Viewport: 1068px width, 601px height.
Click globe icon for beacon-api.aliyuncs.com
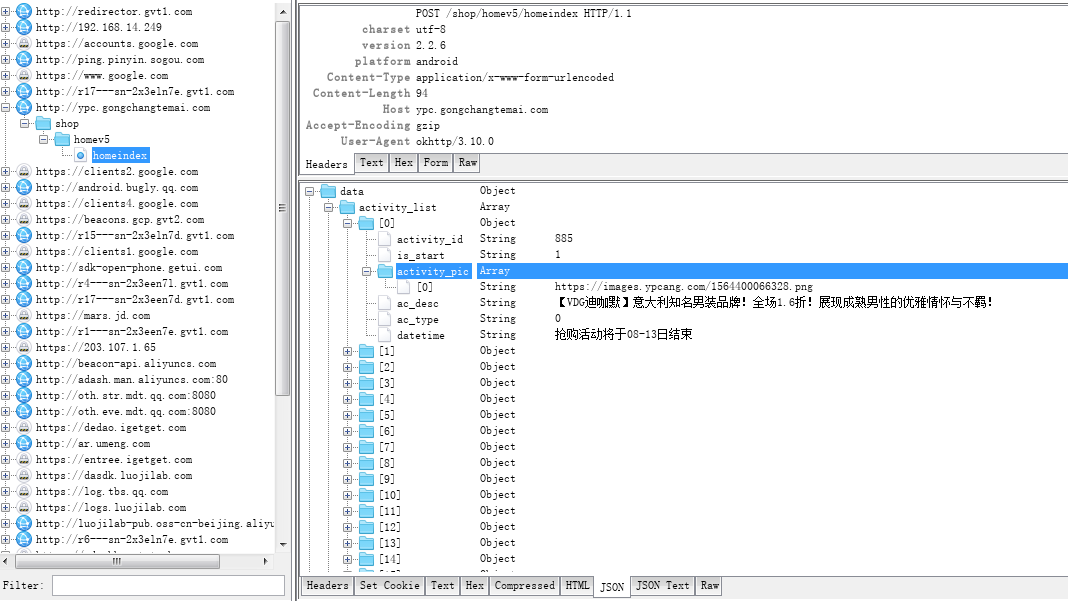(24, 363)
